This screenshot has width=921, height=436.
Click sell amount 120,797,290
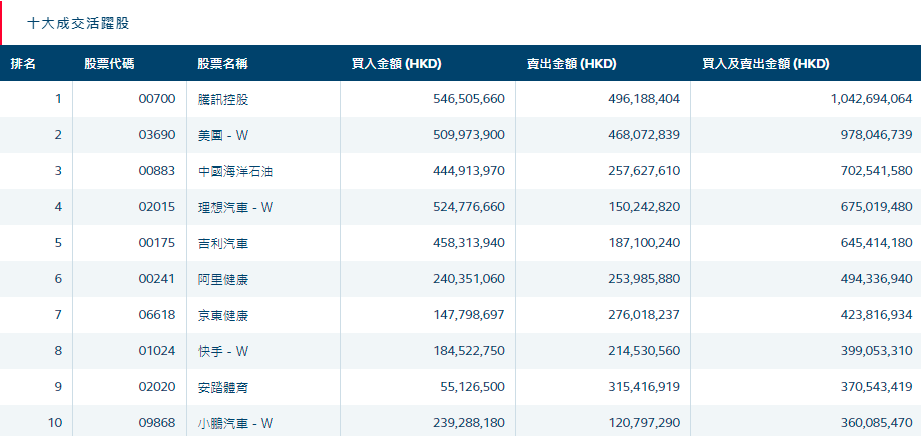click(644, 423)
